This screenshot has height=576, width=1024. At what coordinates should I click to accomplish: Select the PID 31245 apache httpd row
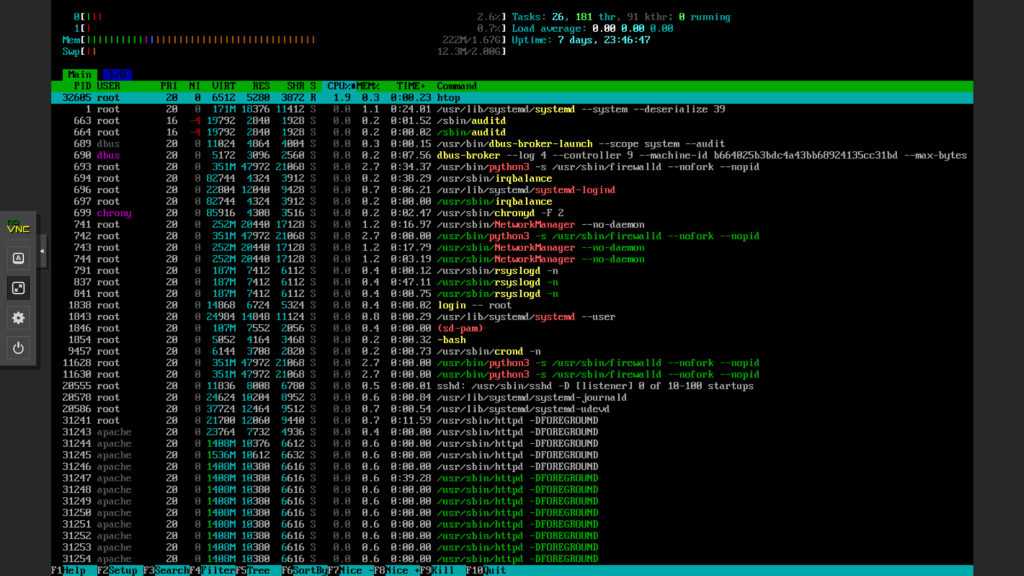tap(512, 455)
